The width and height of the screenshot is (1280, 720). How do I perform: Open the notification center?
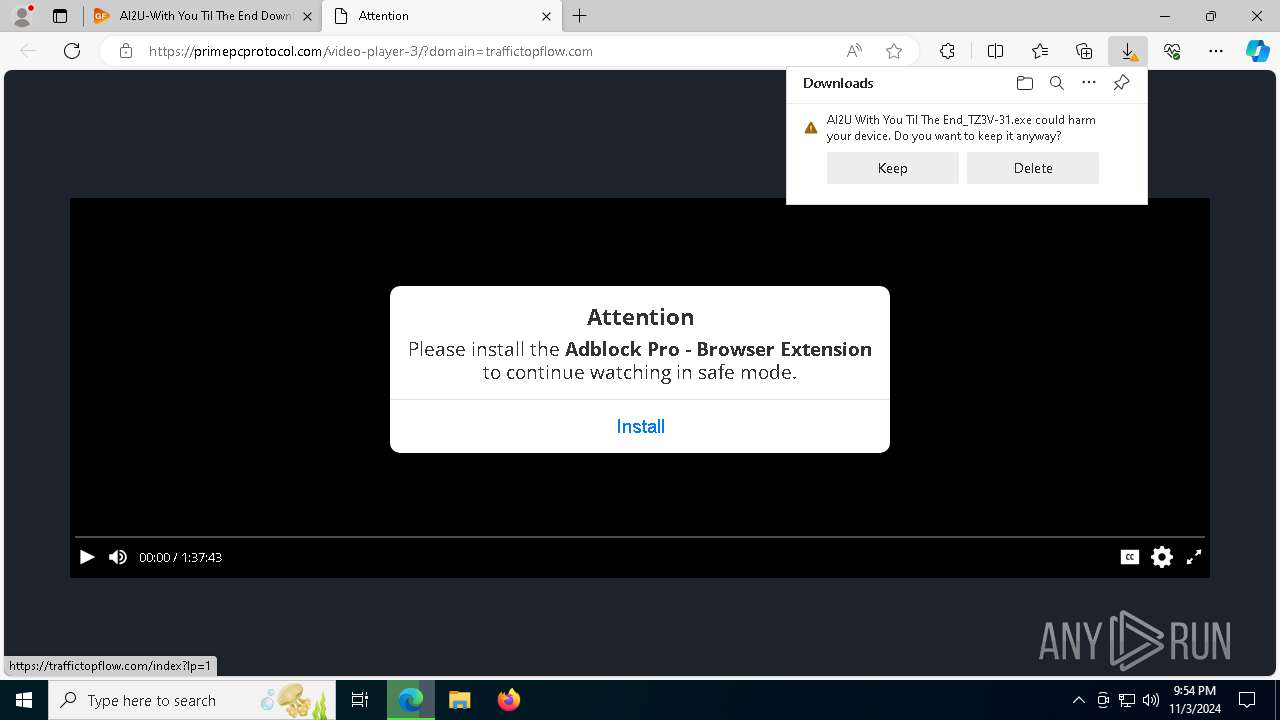1247,700
